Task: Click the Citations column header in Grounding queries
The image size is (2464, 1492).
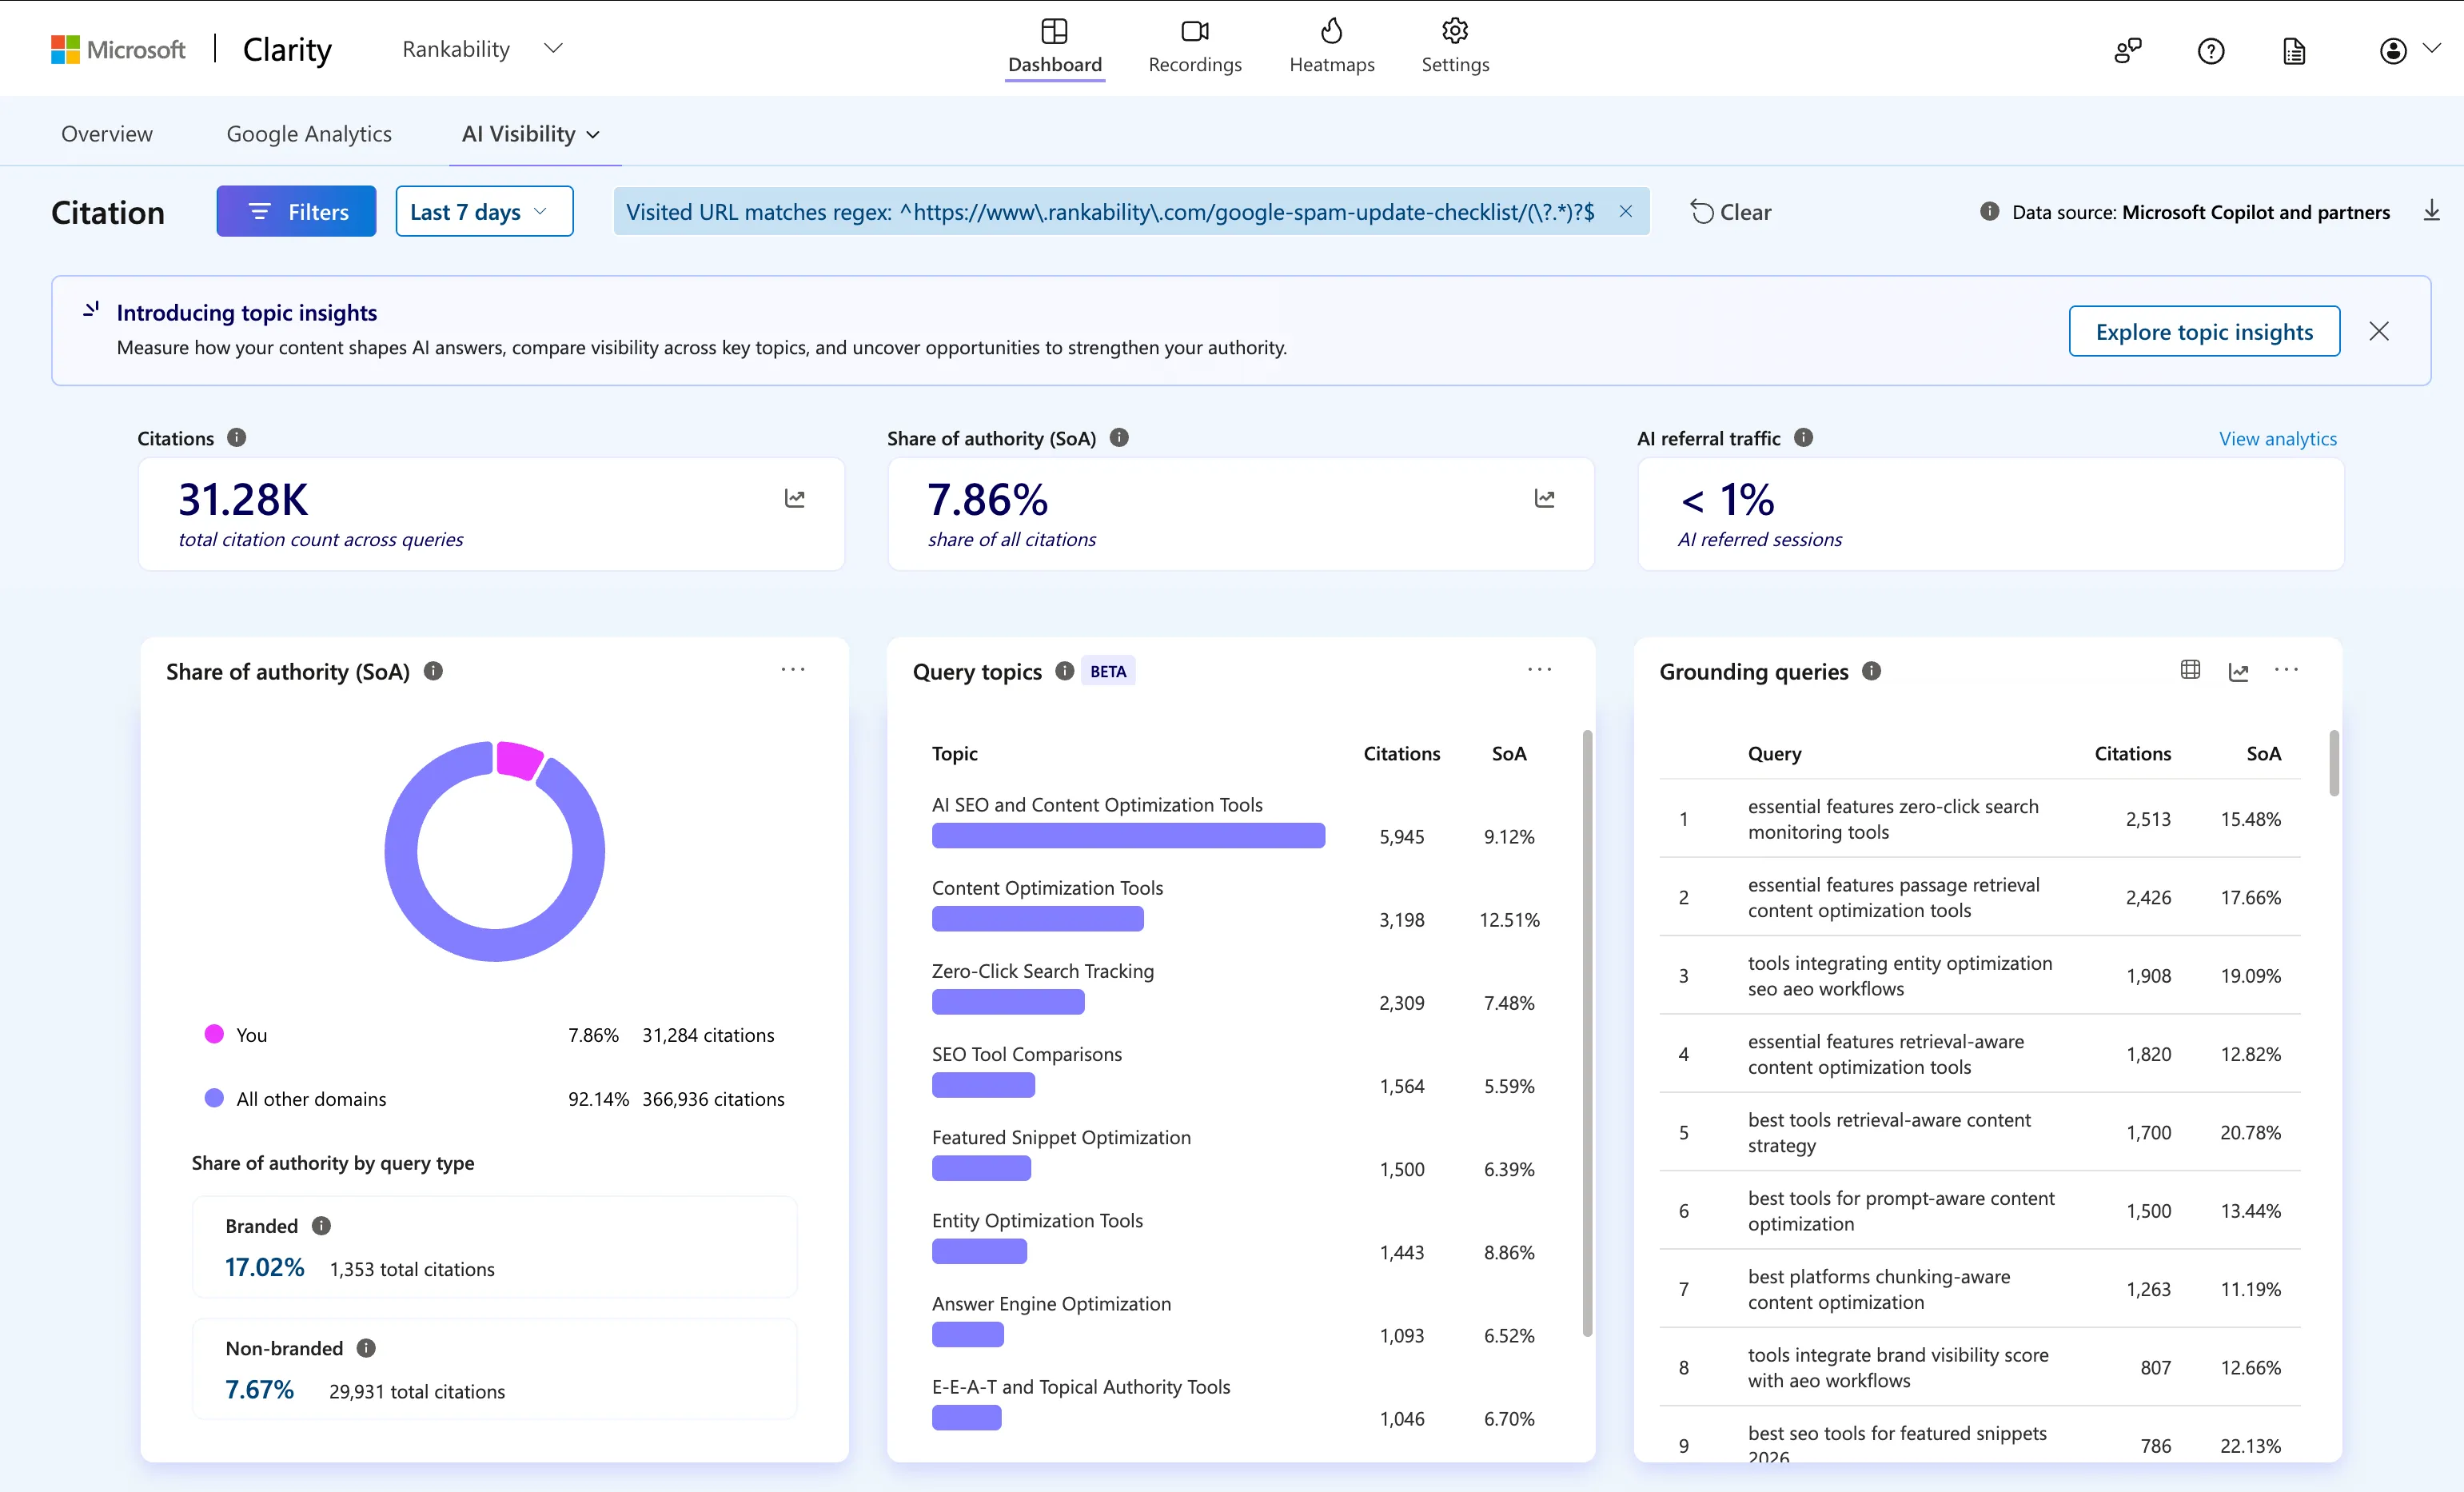Action: pos(2132,753)
